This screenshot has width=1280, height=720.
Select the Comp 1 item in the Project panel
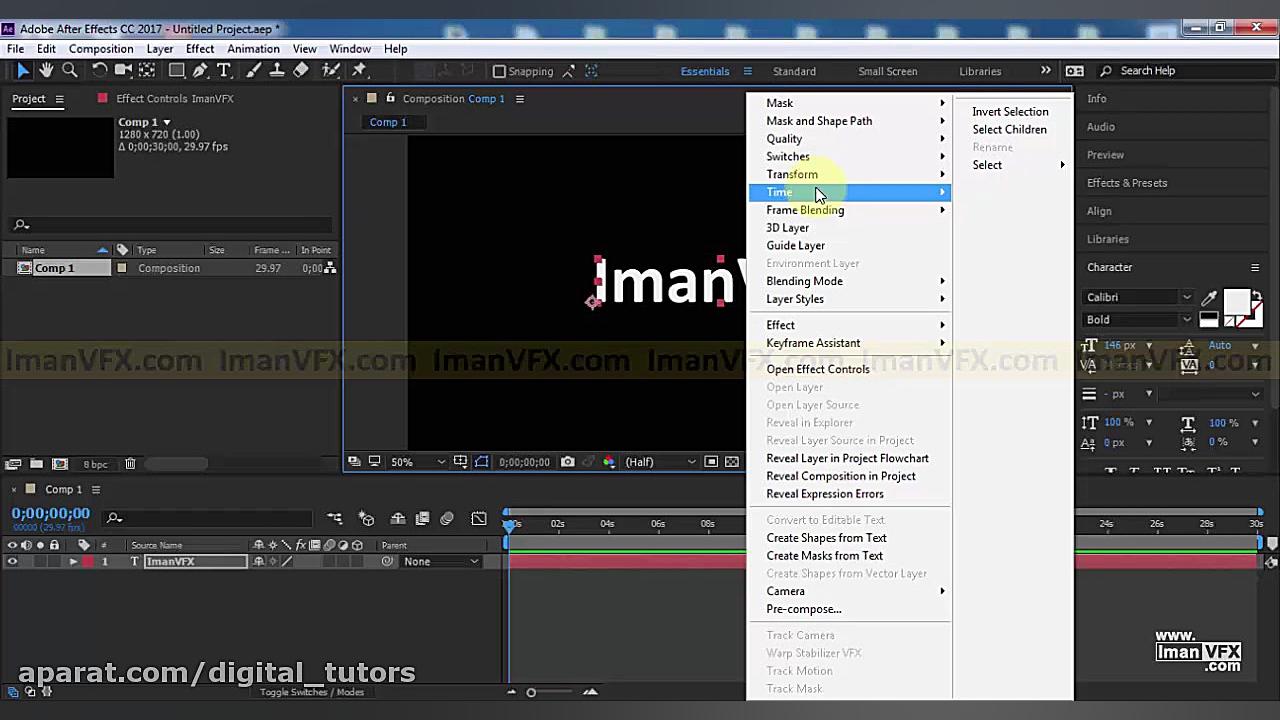pyautogui.click(x=55, y=267)
